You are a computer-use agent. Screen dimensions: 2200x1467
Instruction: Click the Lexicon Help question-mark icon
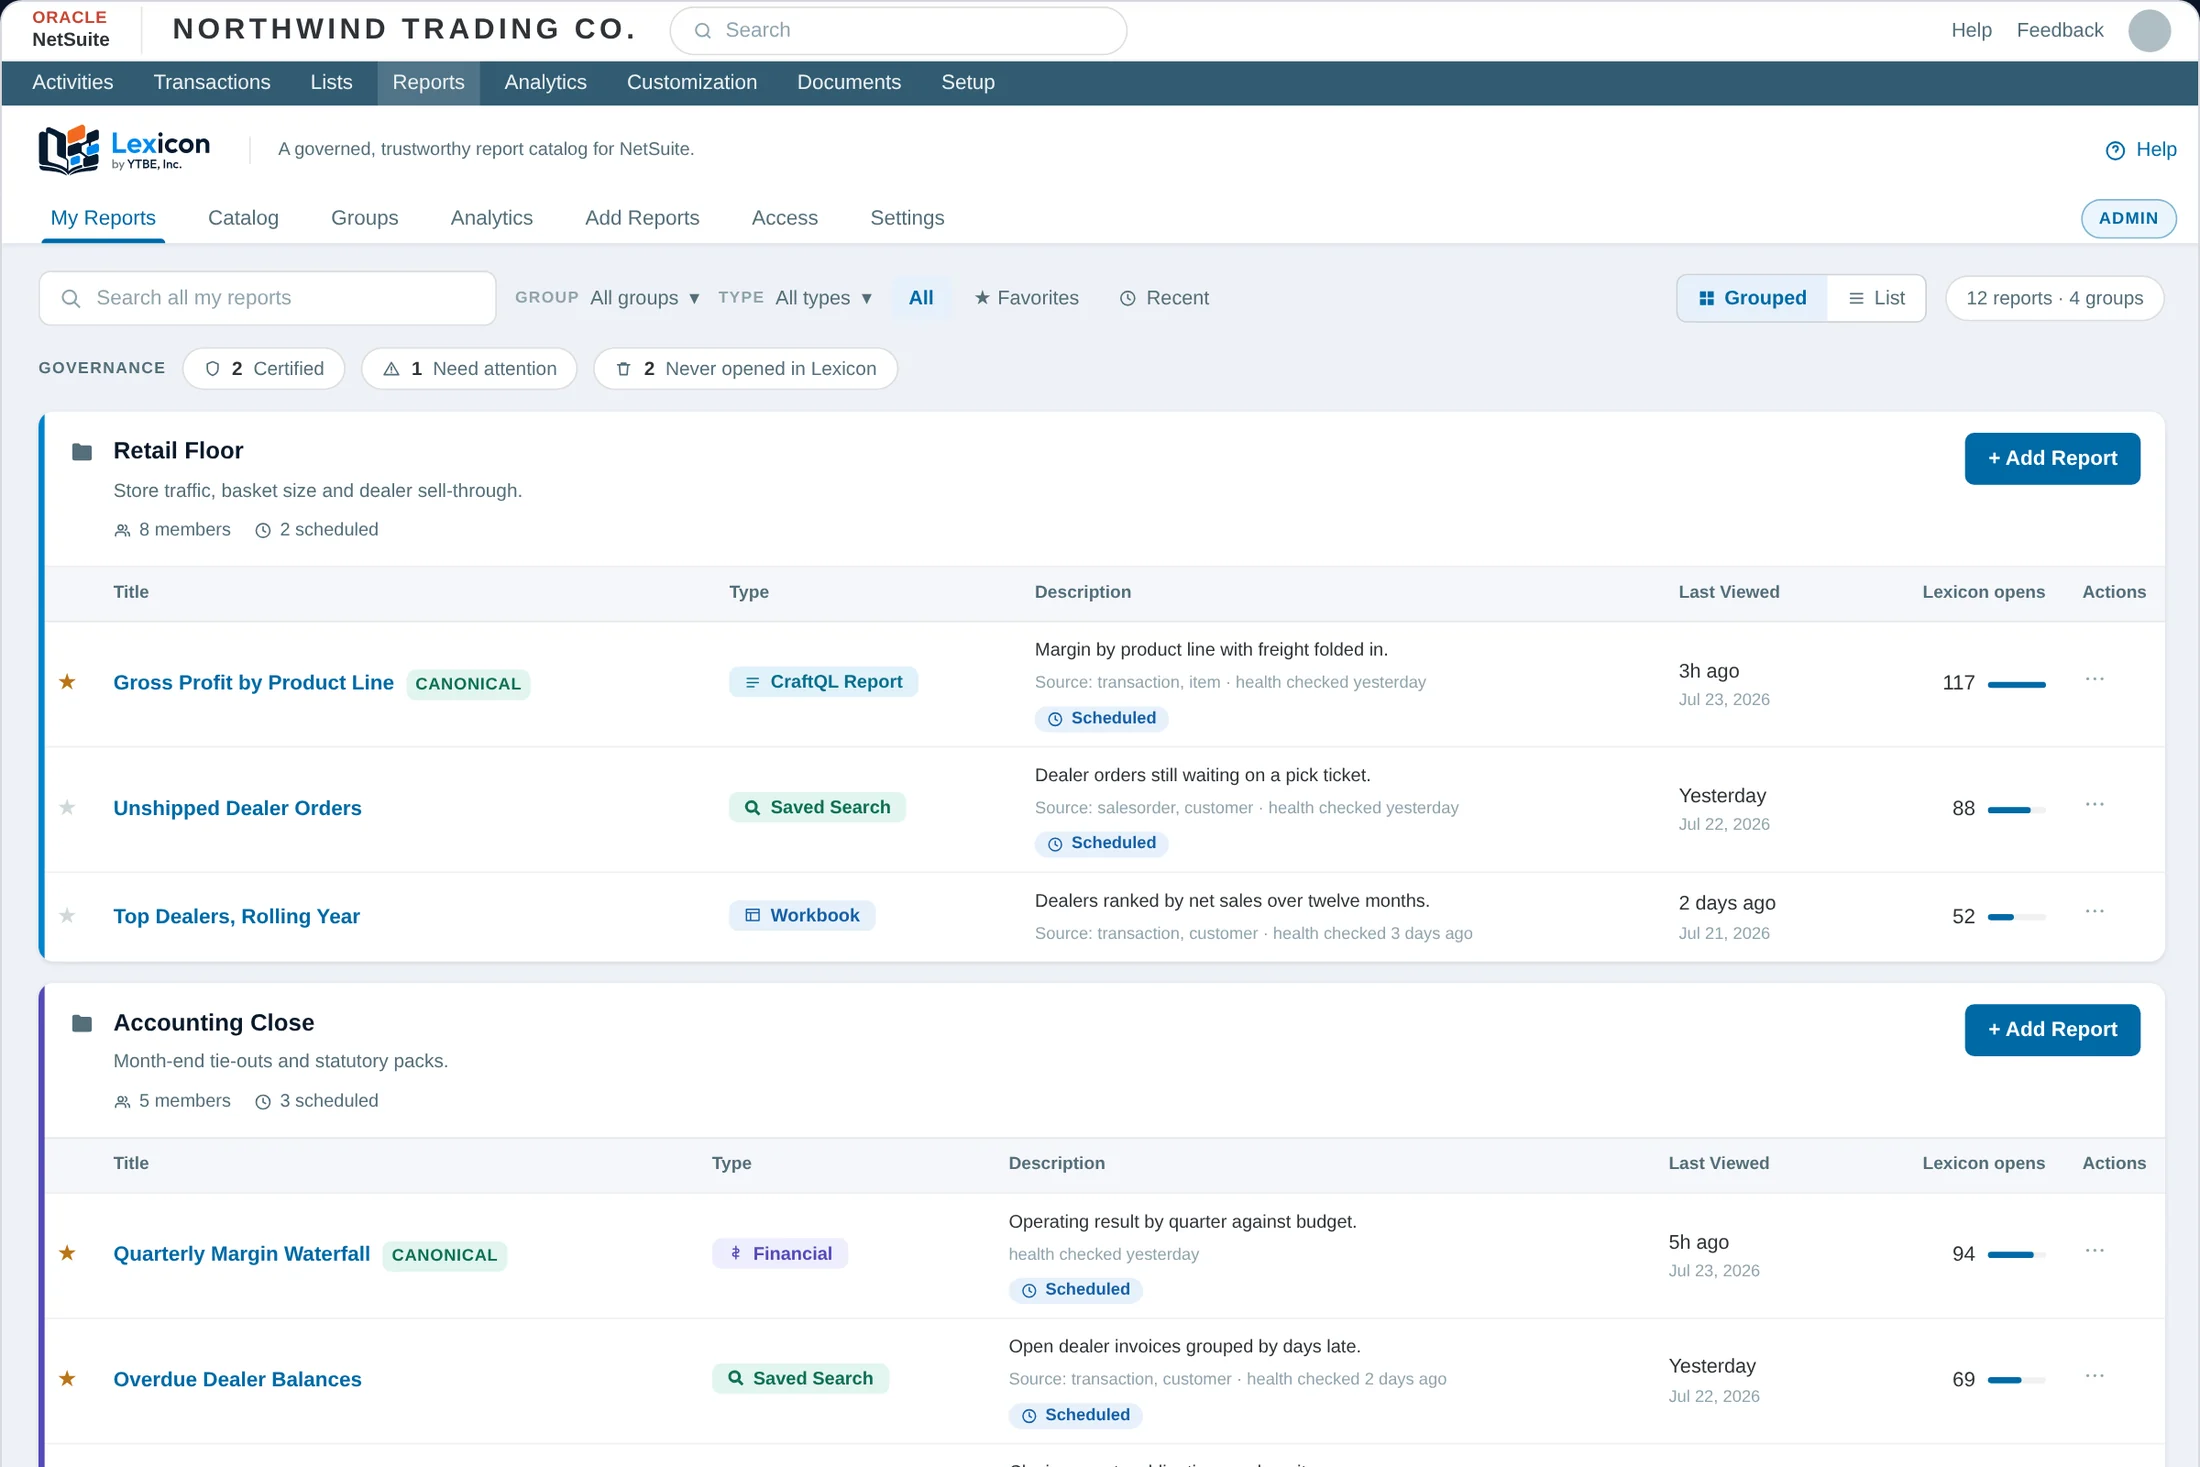click(2115, 150)
